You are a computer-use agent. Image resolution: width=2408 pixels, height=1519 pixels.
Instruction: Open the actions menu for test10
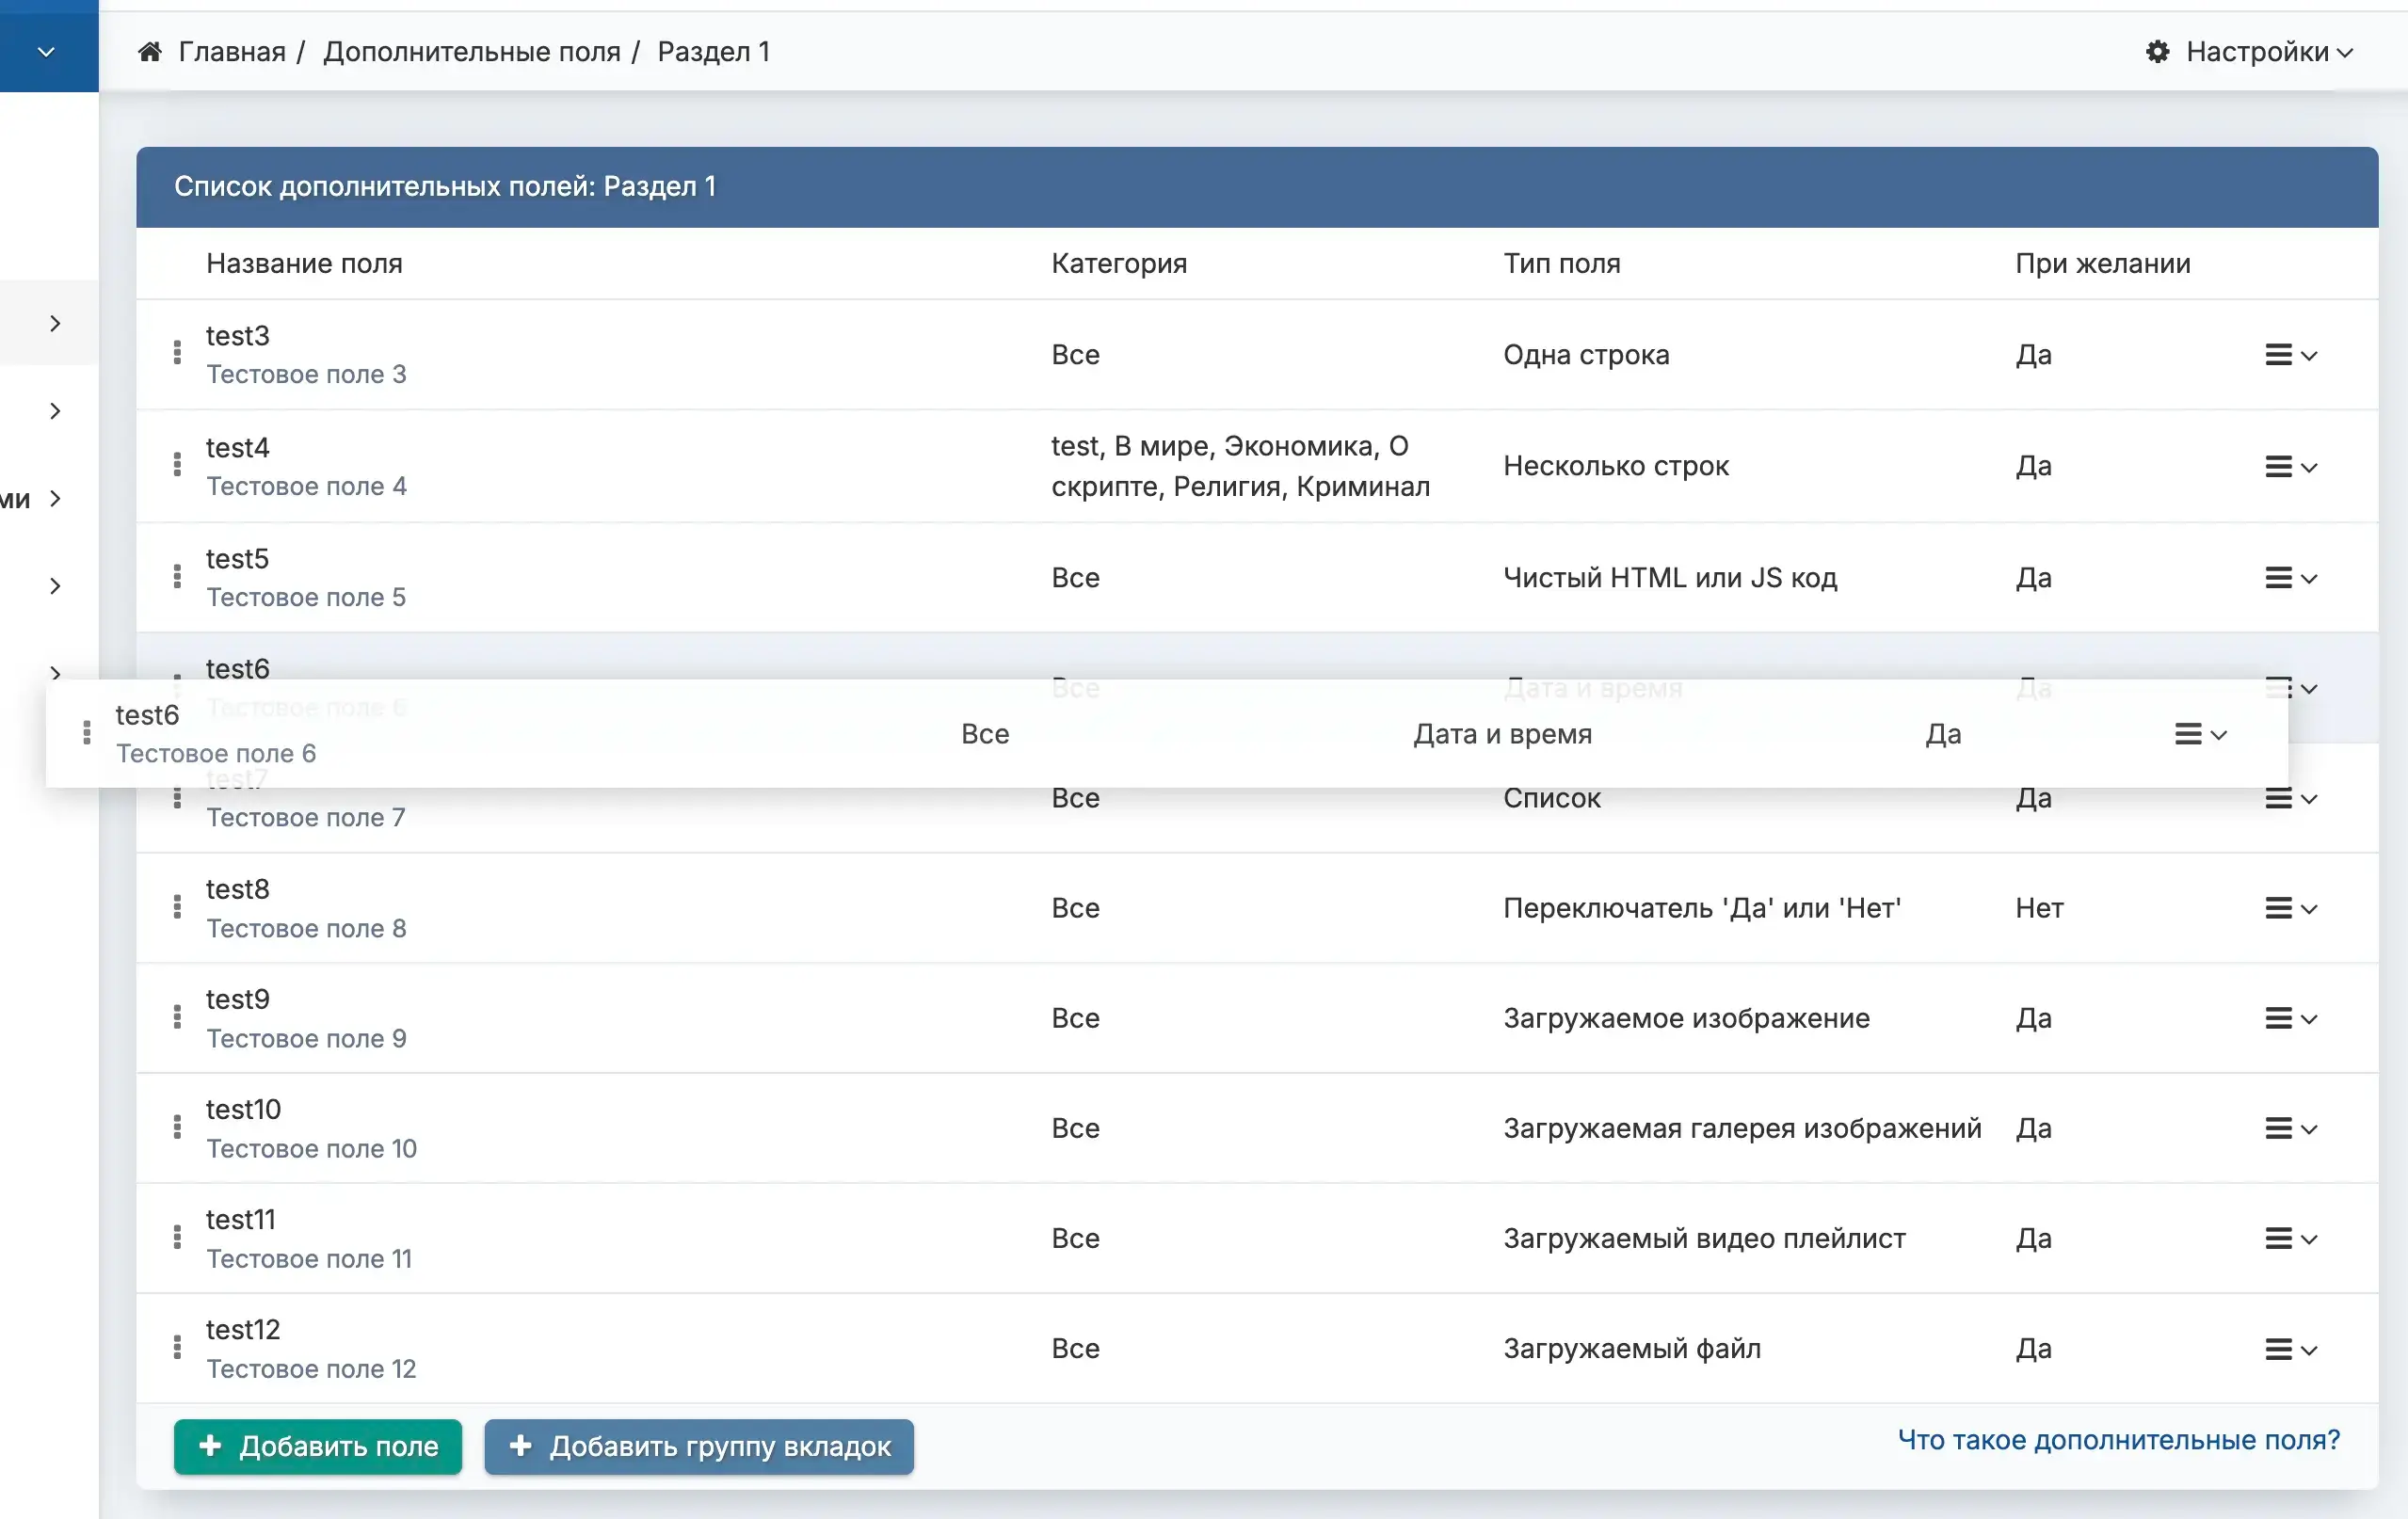(x=2290, y=1128)
